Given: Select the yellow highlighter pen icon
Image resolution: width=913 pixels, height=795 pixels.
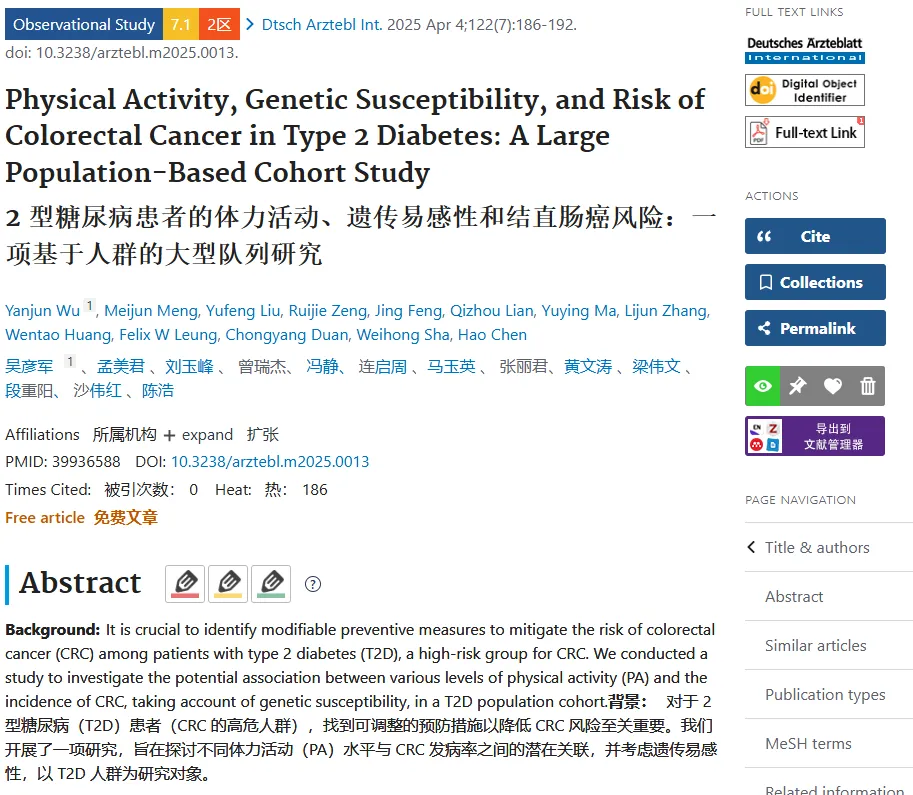Looking at the screenshot, I should pyautogui.click(x=228, y=584).
